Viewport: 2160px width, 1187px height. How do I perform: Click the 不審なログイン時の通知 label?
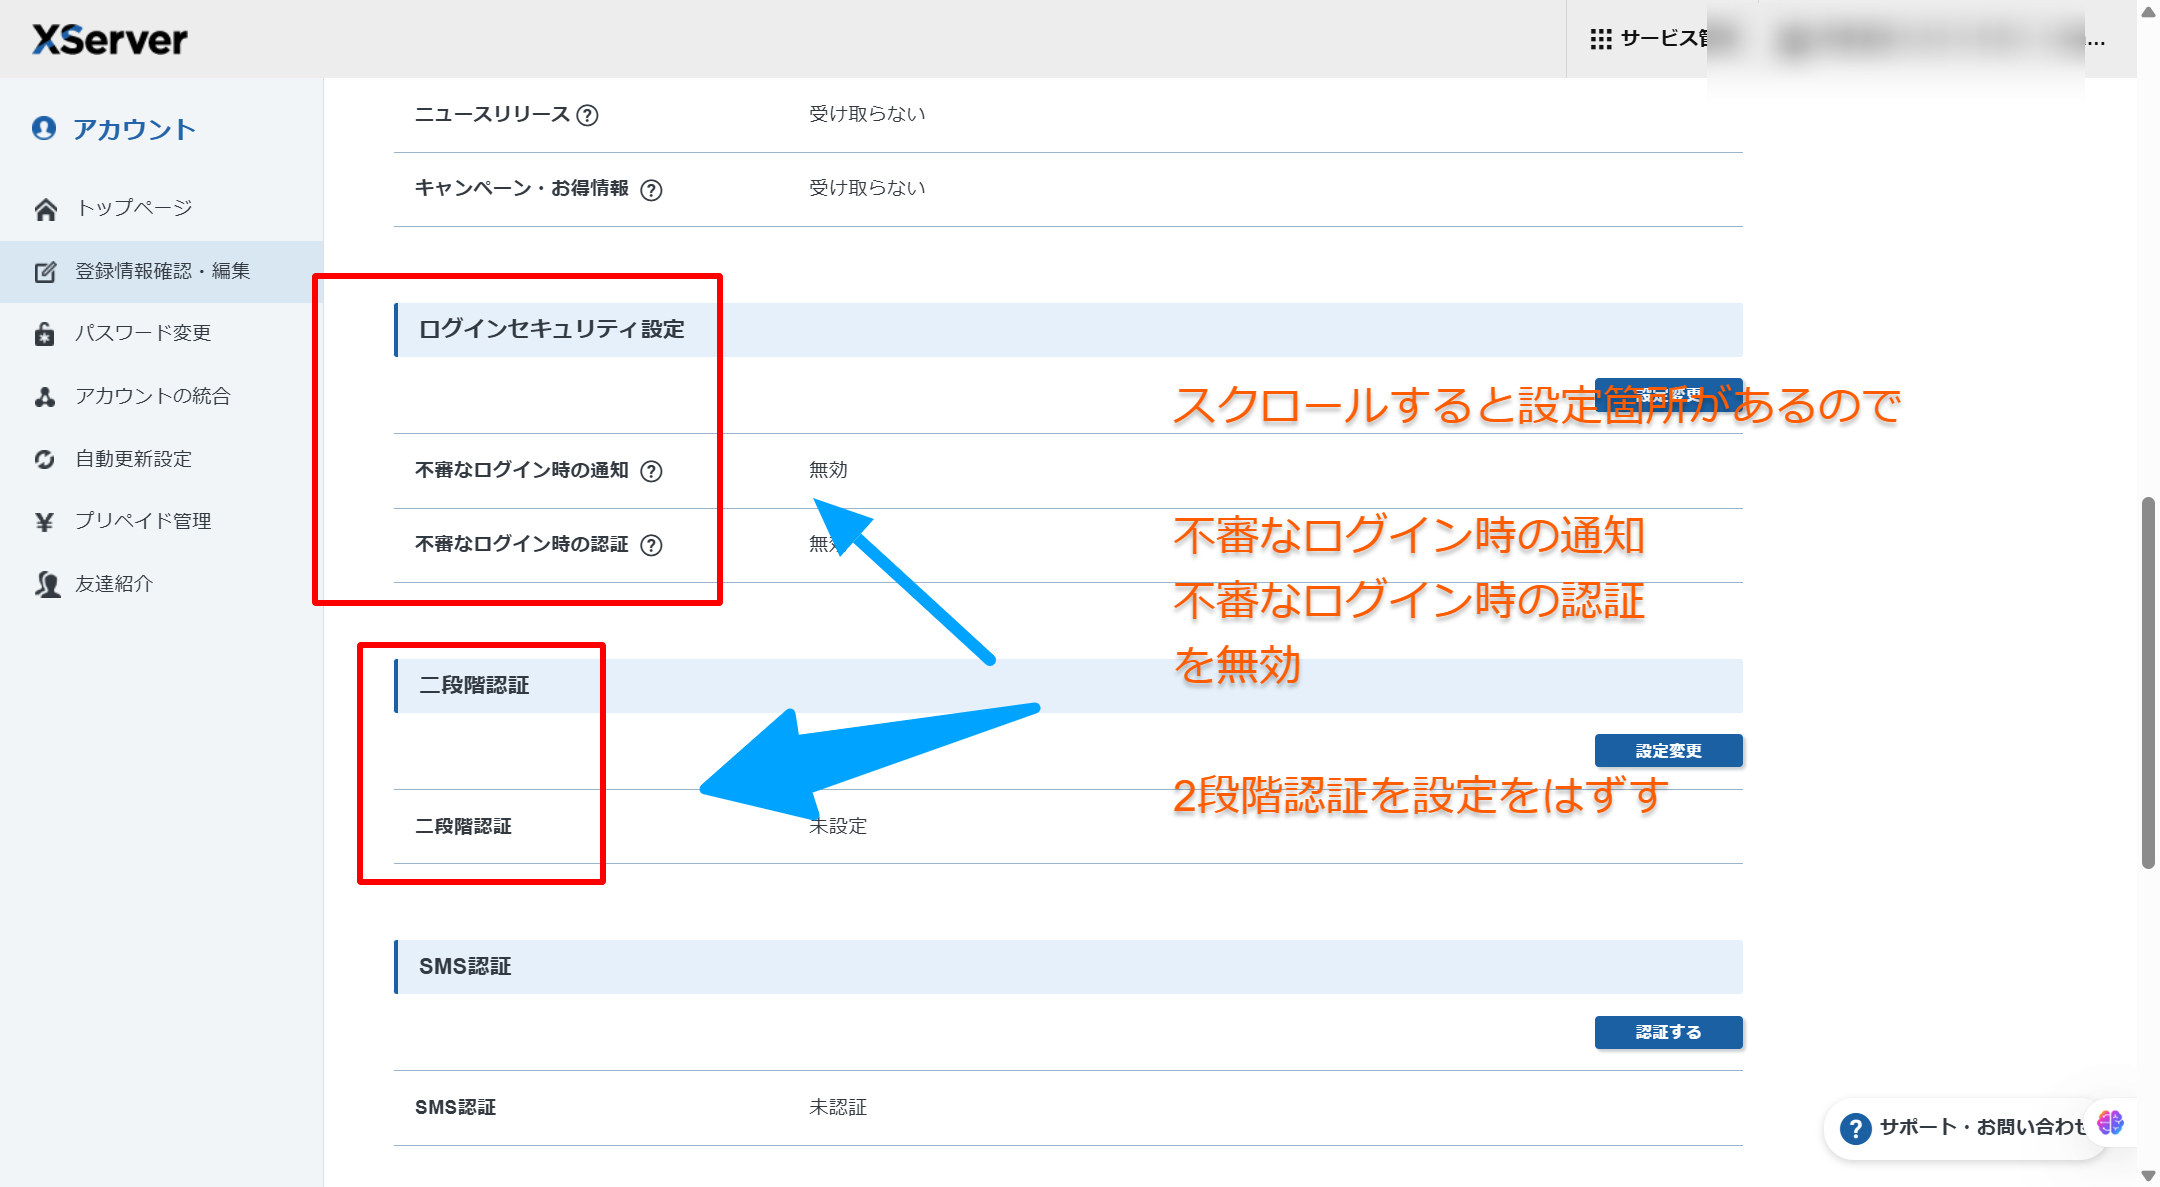[x=522, y=470]
